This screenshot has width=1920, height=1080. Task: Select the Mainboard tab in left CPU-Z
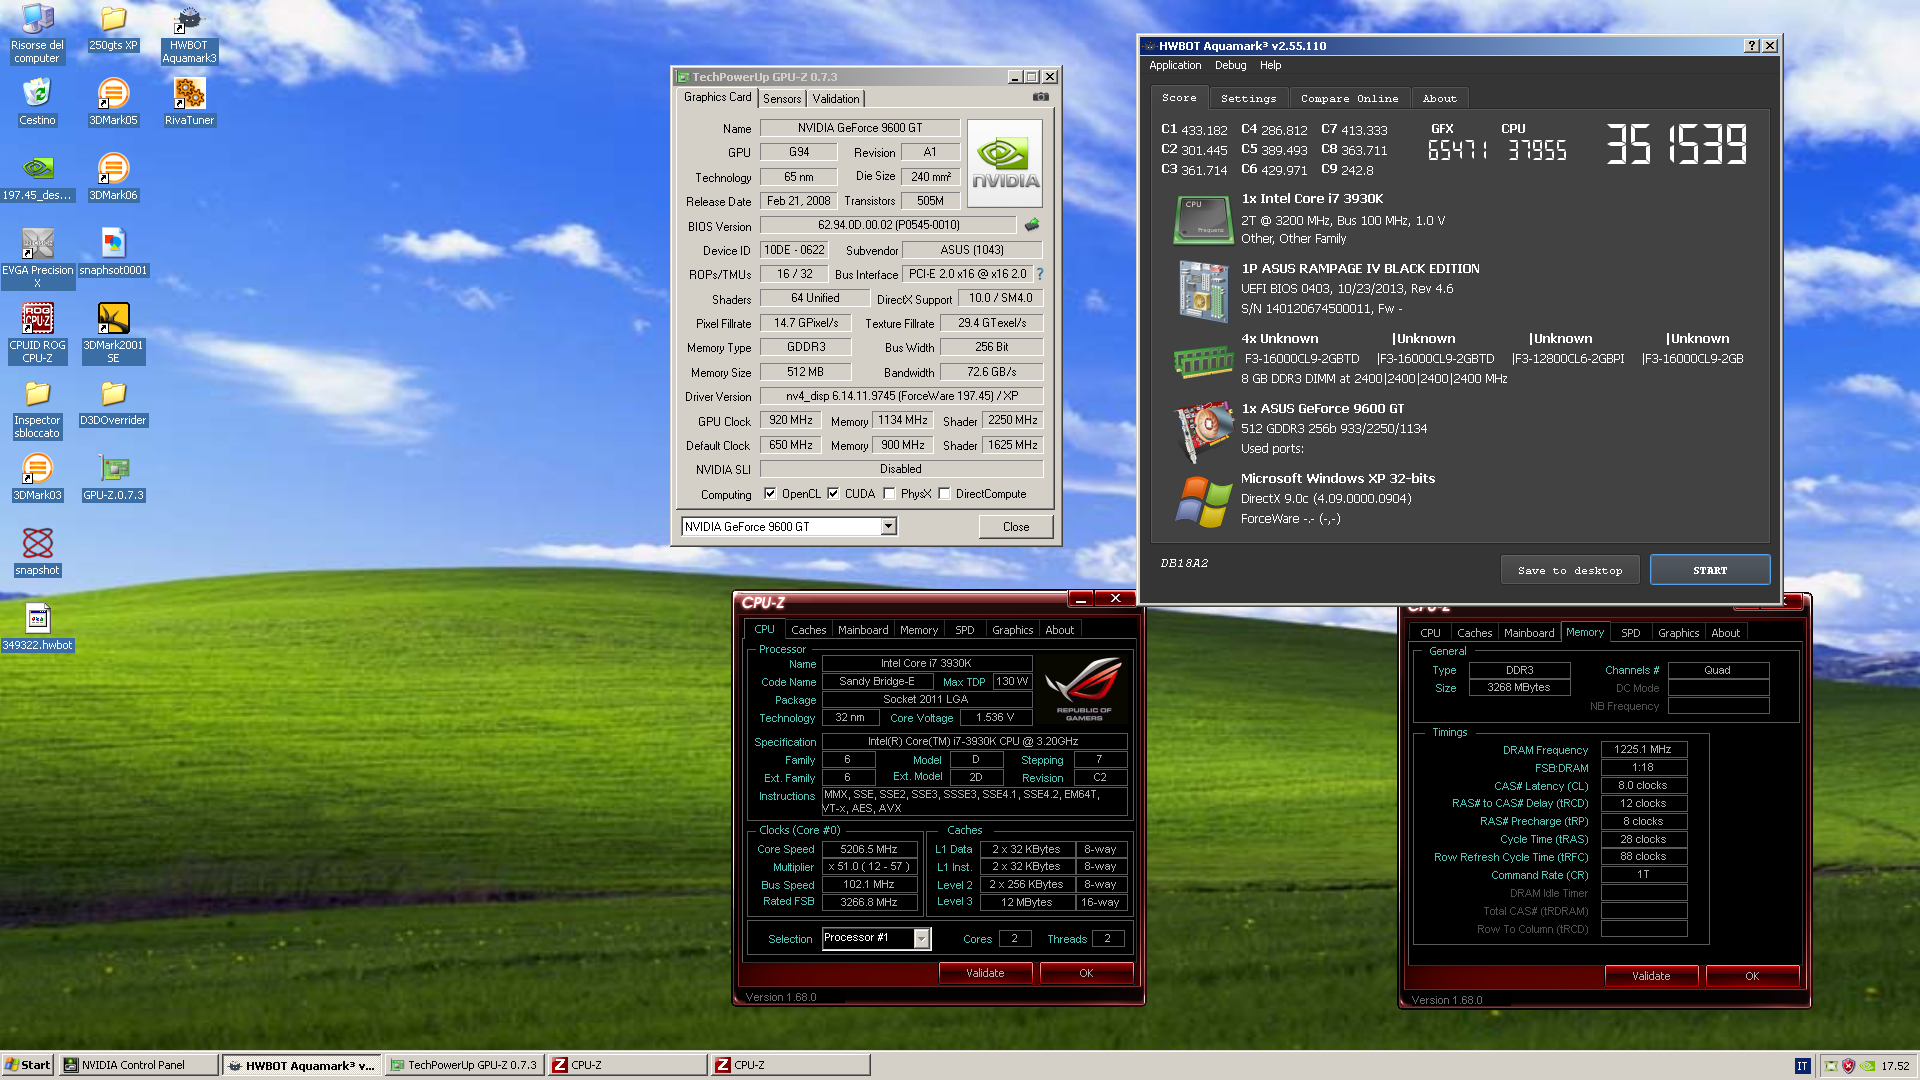pyautogui.click(x=863, y=630)
